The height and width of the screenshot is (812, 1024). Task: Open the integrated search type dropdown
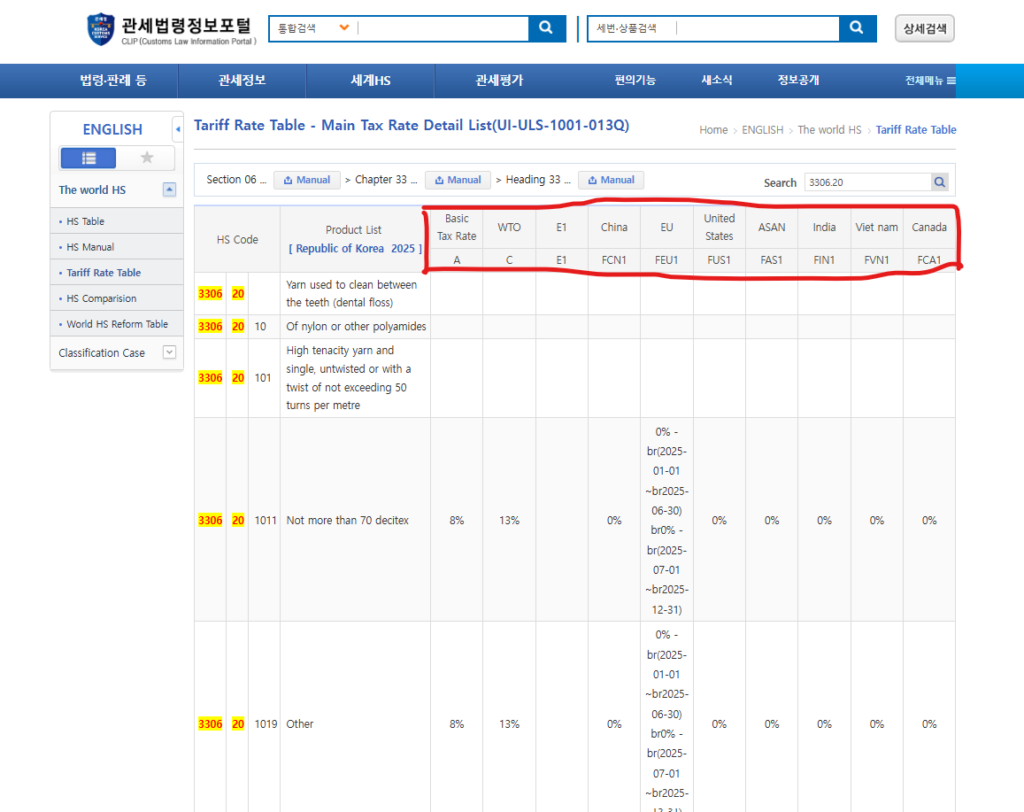click(344, 28)
